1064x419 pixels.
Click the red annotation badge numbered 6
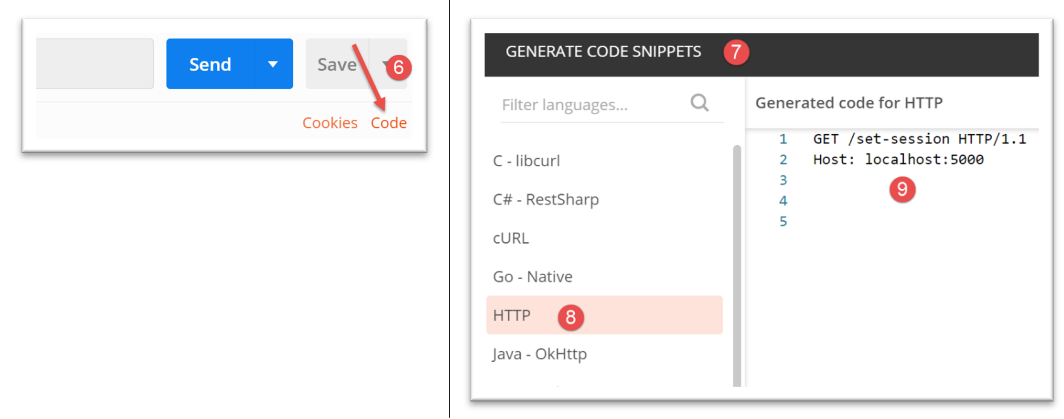click(398, 68)
